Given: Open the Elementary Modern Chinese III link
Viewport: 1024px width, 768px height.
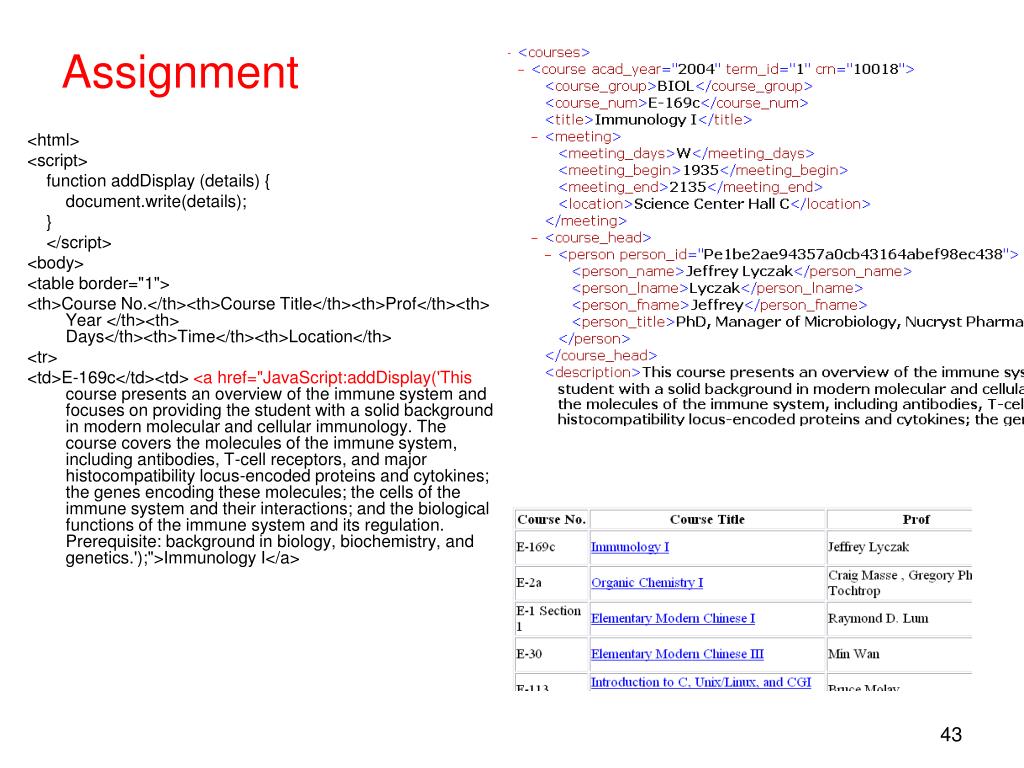Looking at the screenshot, I should [677, 654].
